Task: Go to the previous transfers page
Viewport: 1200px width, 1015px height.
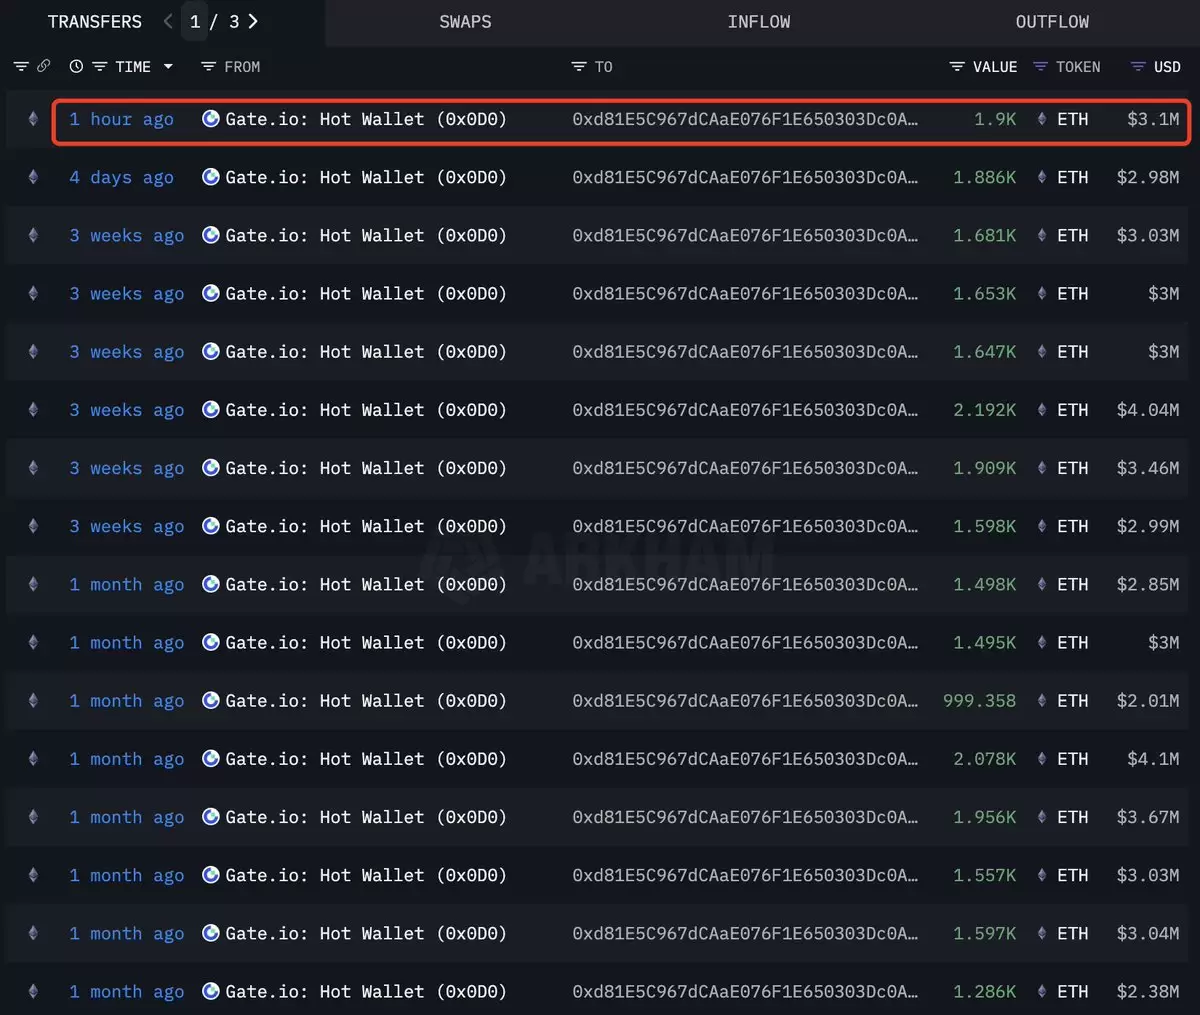Action: 168,21
